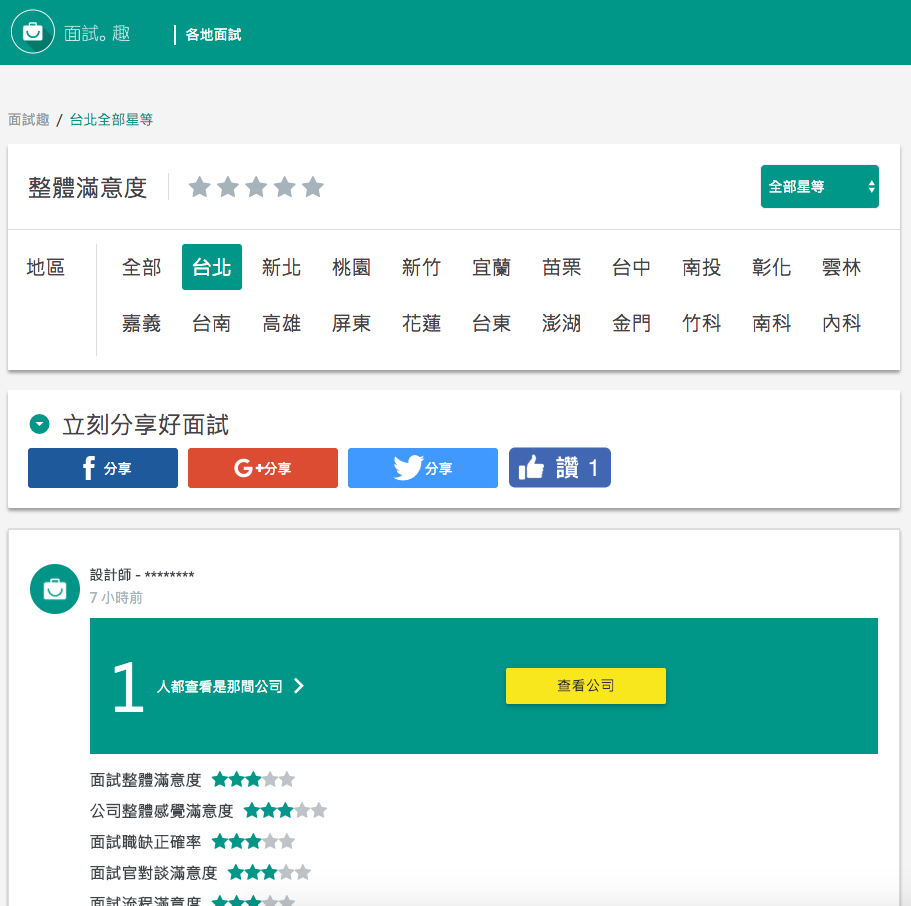Go to 面試趣 breadcrumb link
This screenshot has height=906, width=911.
coord(28,120)
